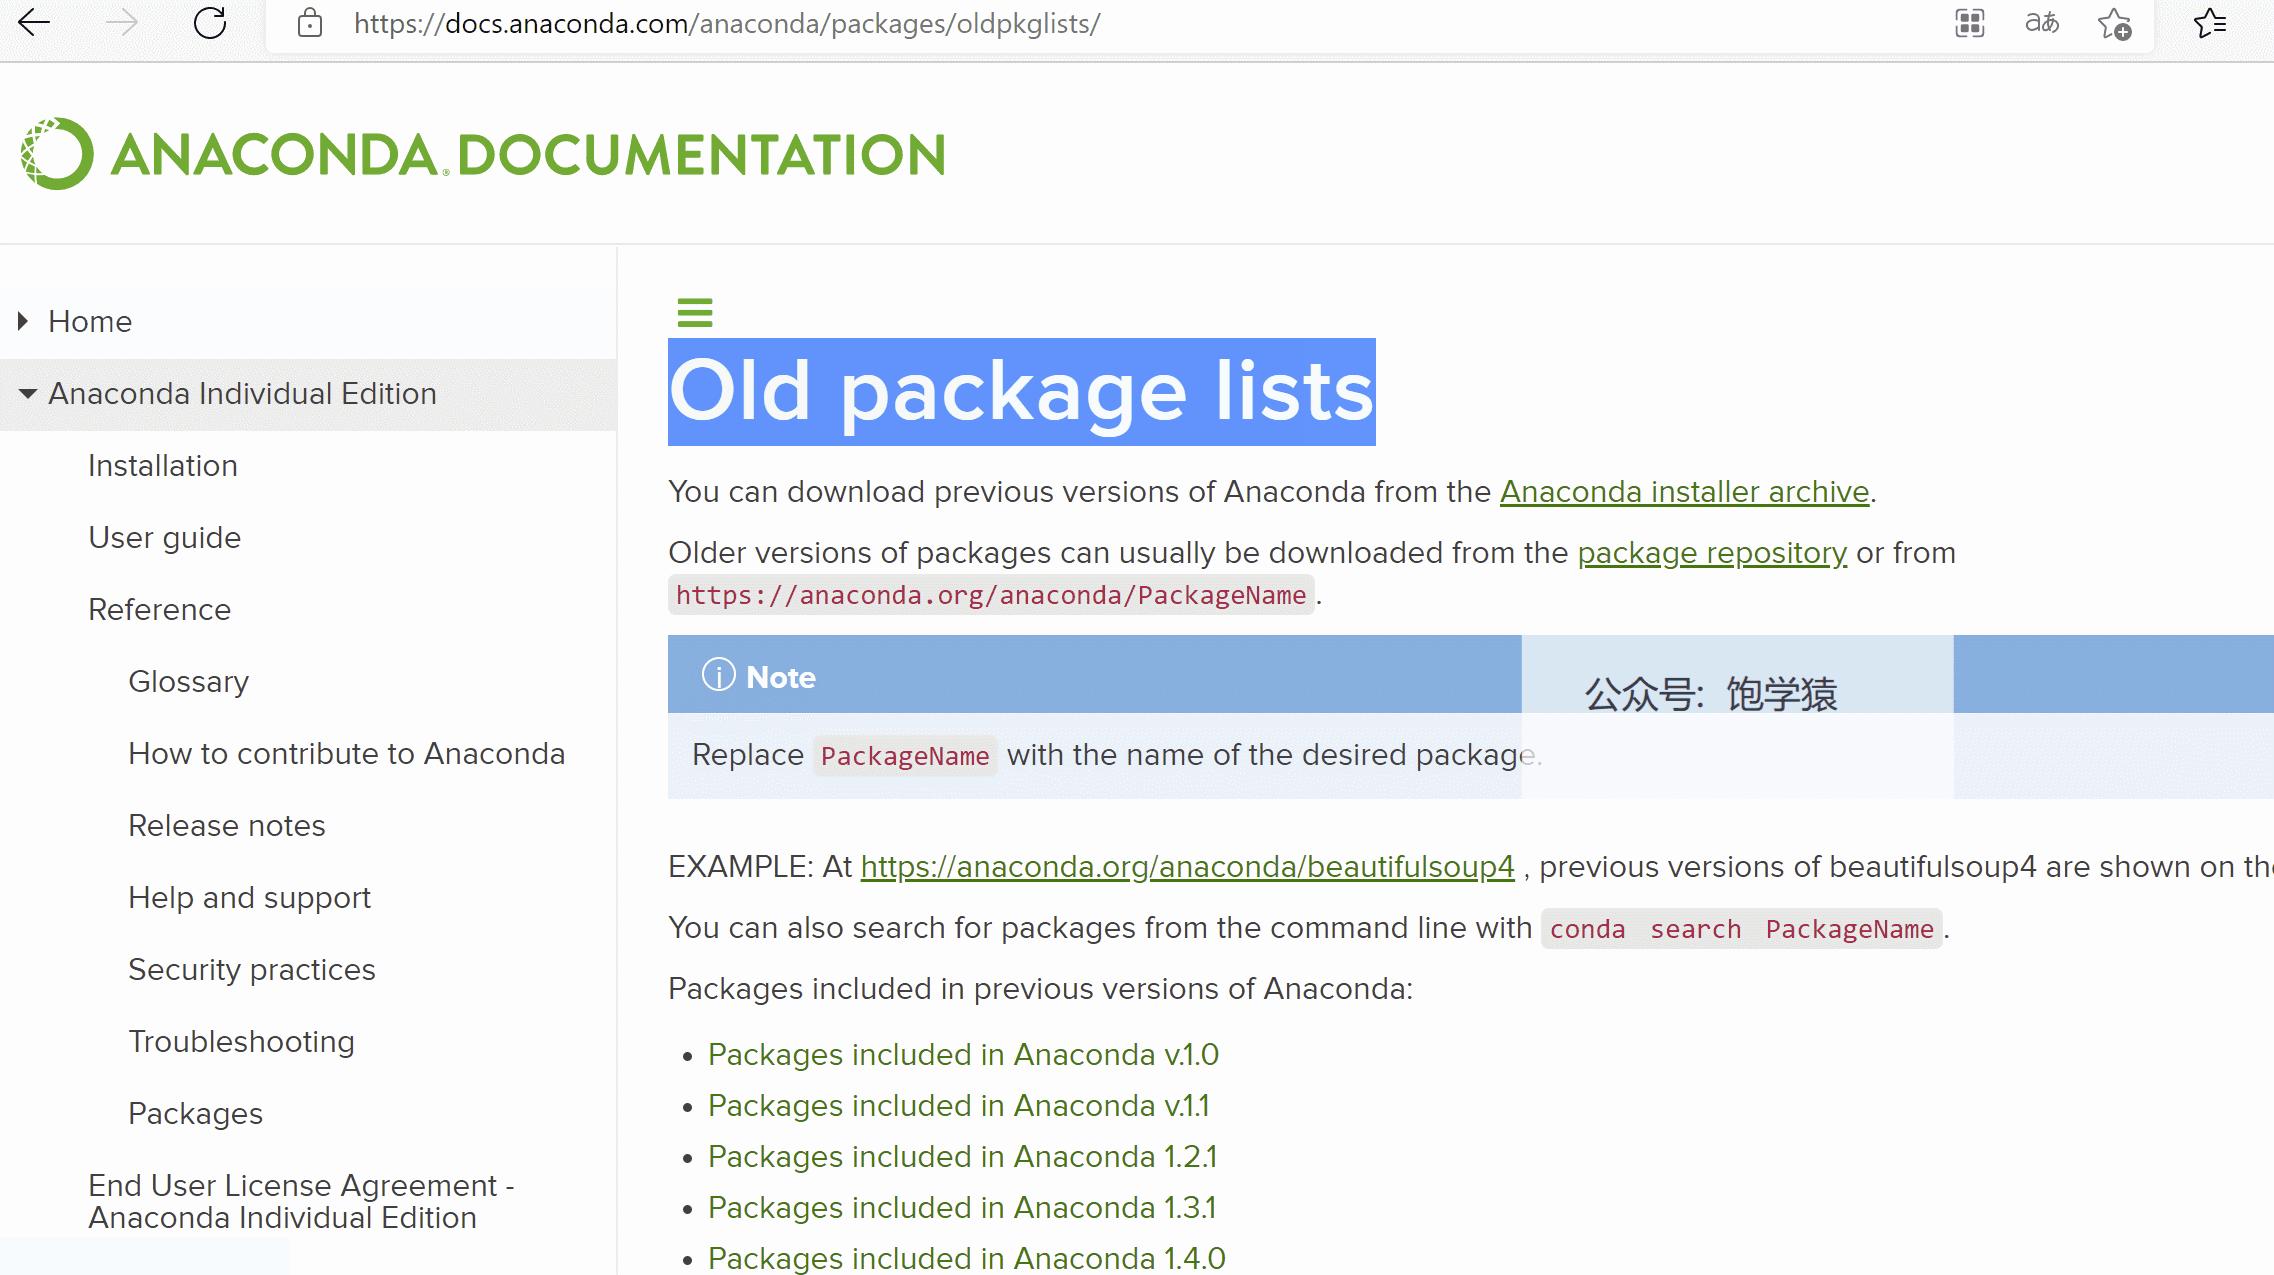Open Packages included in Anaconda 1.2.1

[962, 1157]
